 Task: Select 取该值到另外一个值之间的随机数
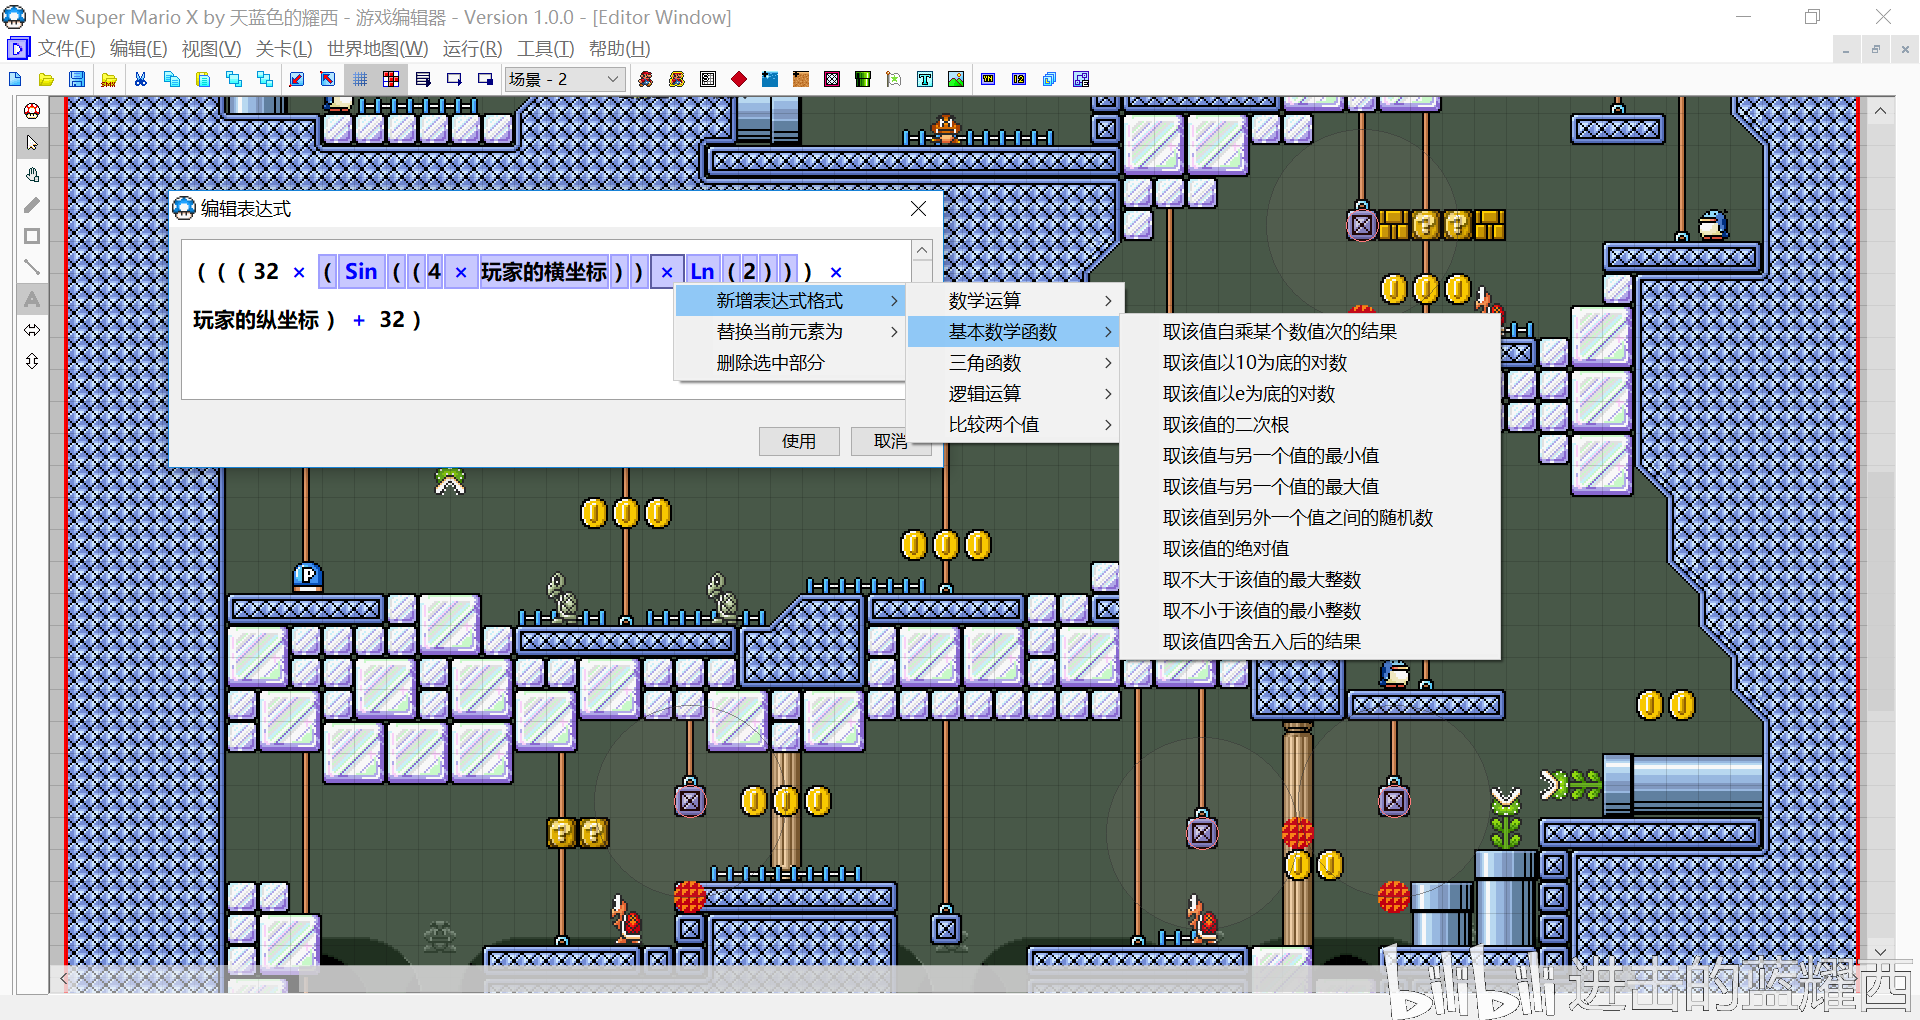click(1310, 518)
